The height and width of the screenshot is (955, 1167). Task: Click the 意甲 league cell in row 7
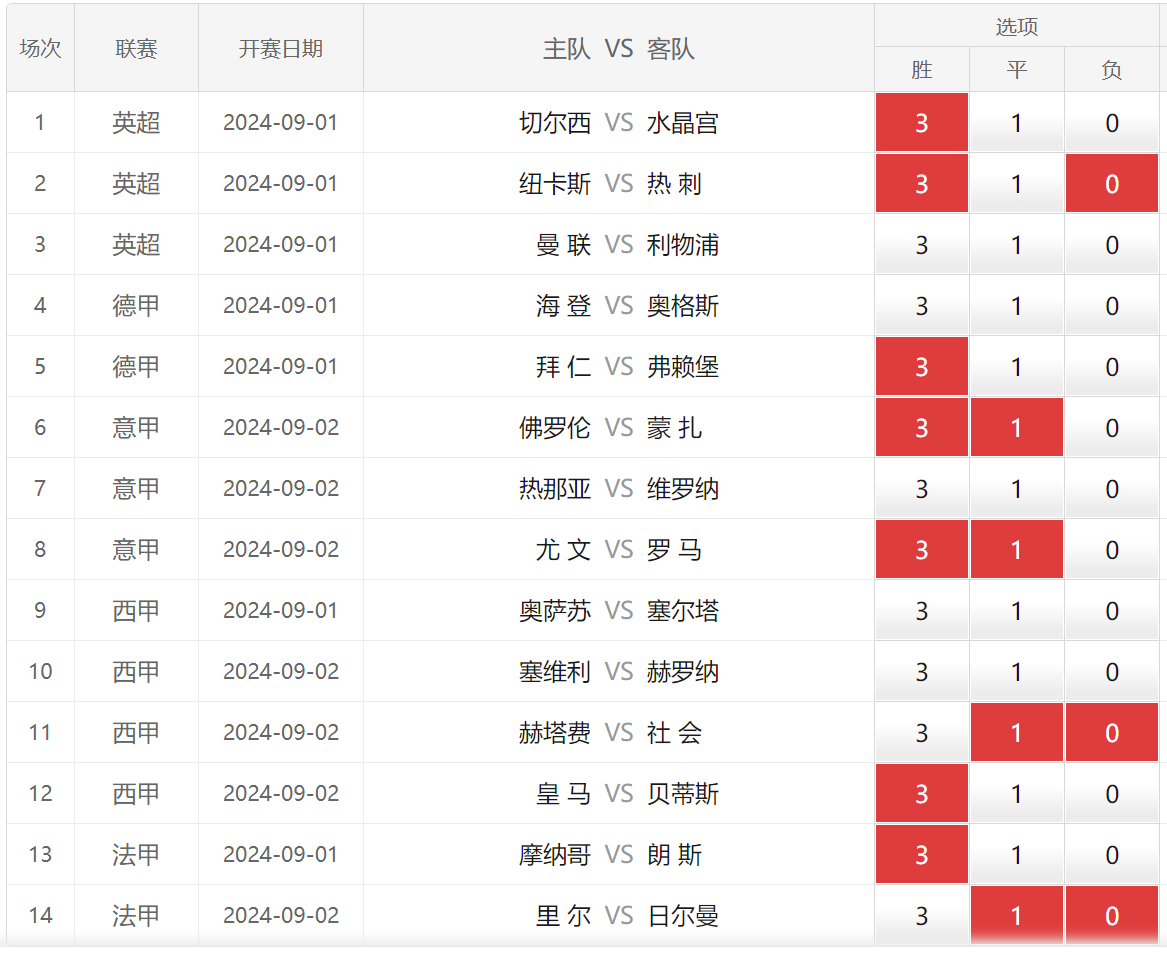pyautogui.click(x=136, y=488)
